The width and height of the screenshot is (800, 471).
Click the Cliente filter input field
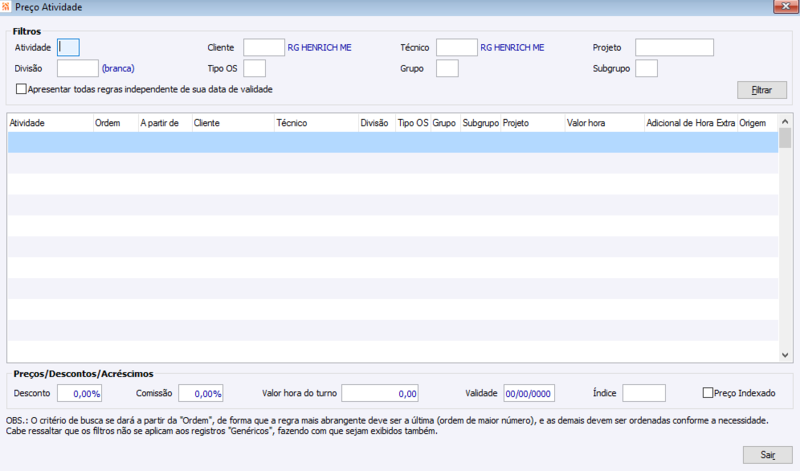[264, 47]
